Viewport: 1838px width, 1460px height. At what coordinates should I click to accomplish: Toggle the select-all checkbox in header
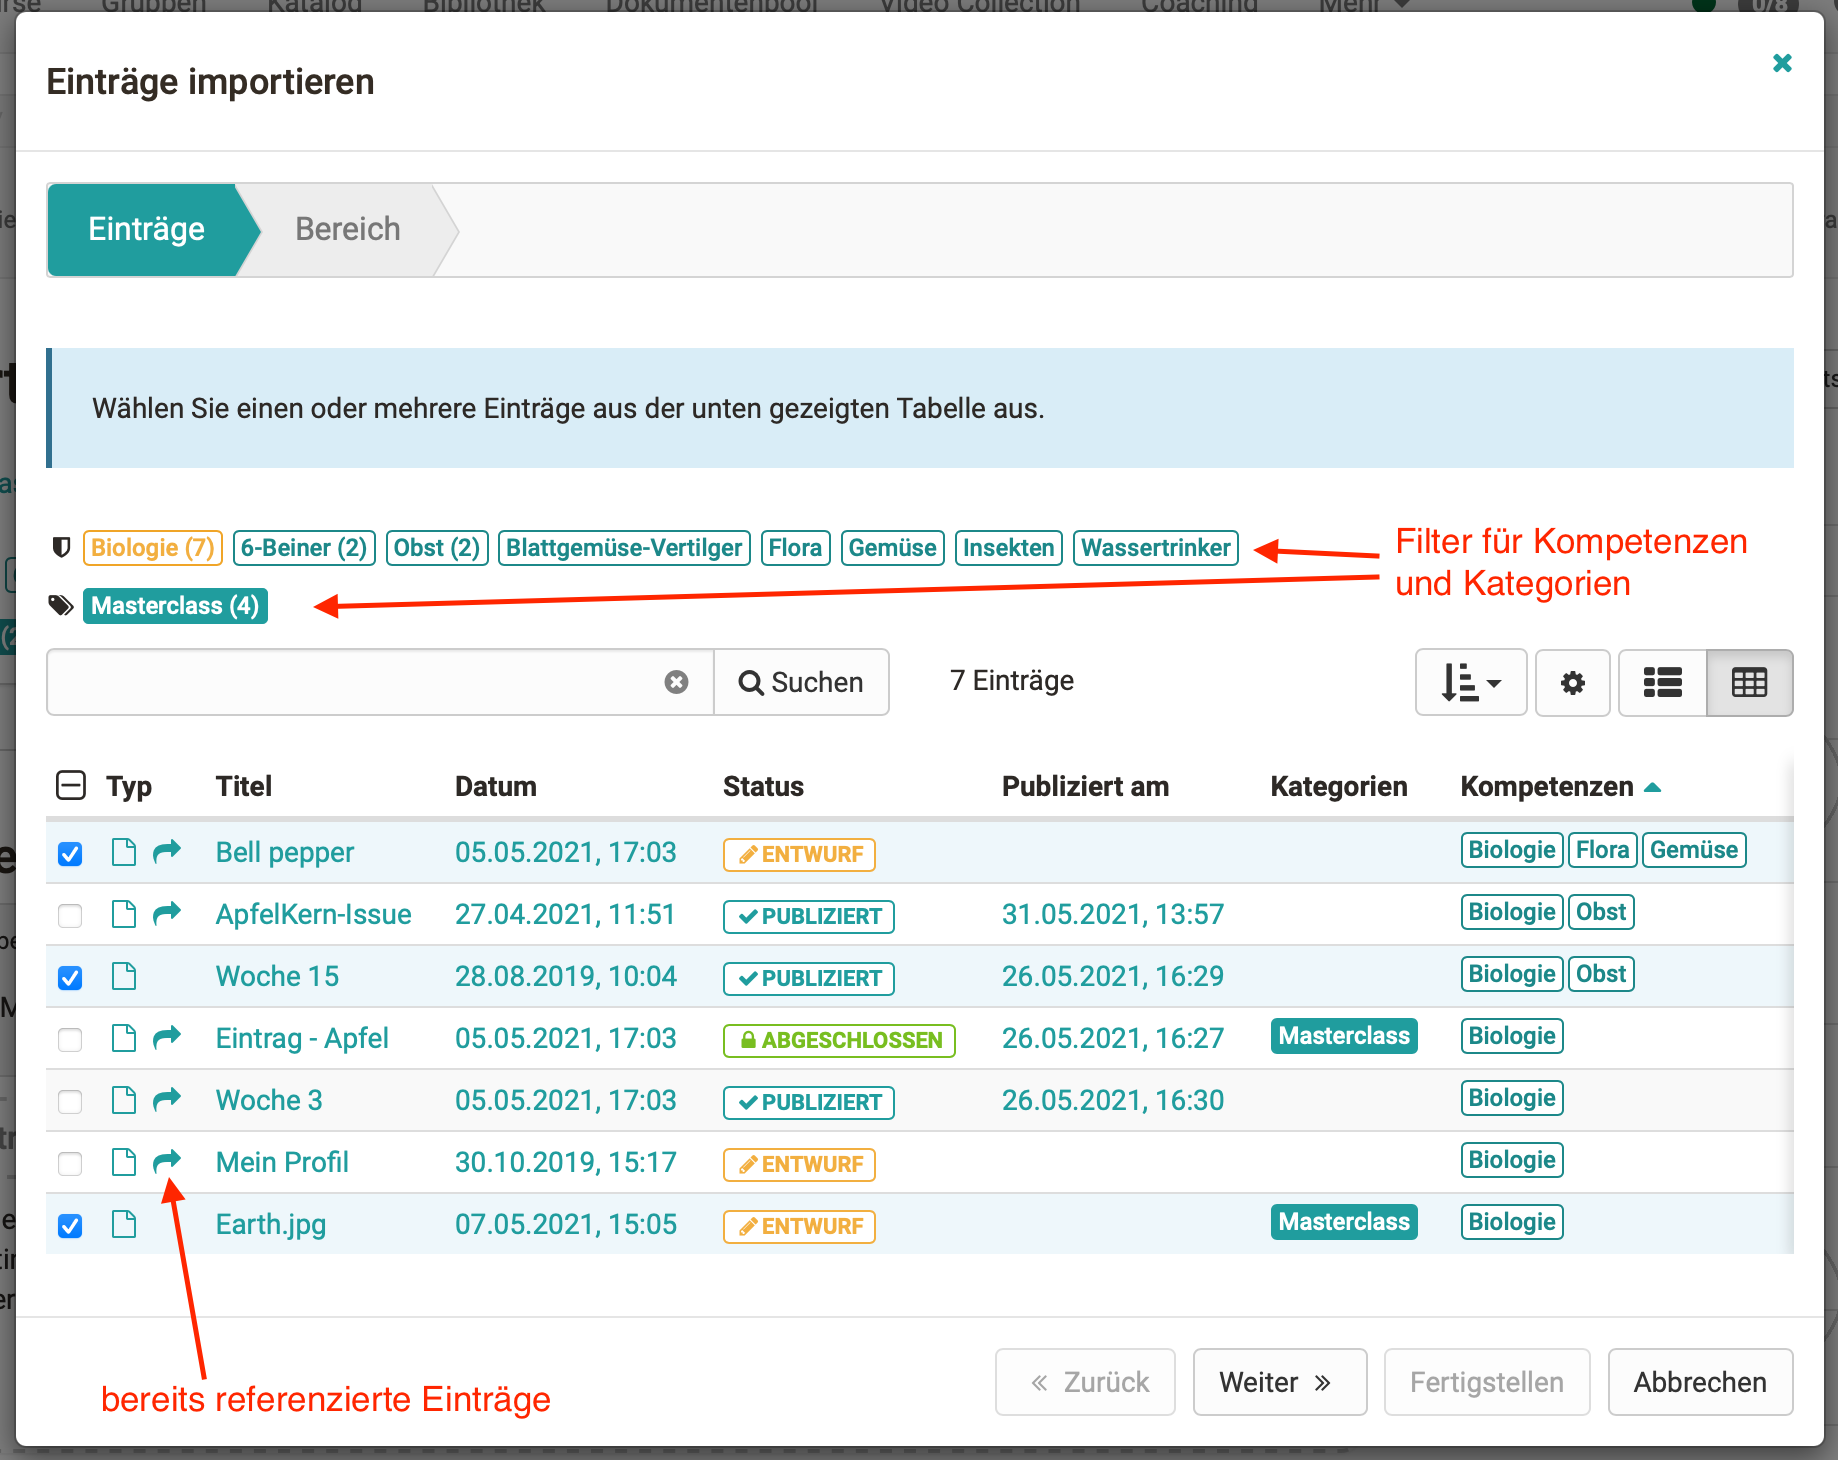click(71, 786)
